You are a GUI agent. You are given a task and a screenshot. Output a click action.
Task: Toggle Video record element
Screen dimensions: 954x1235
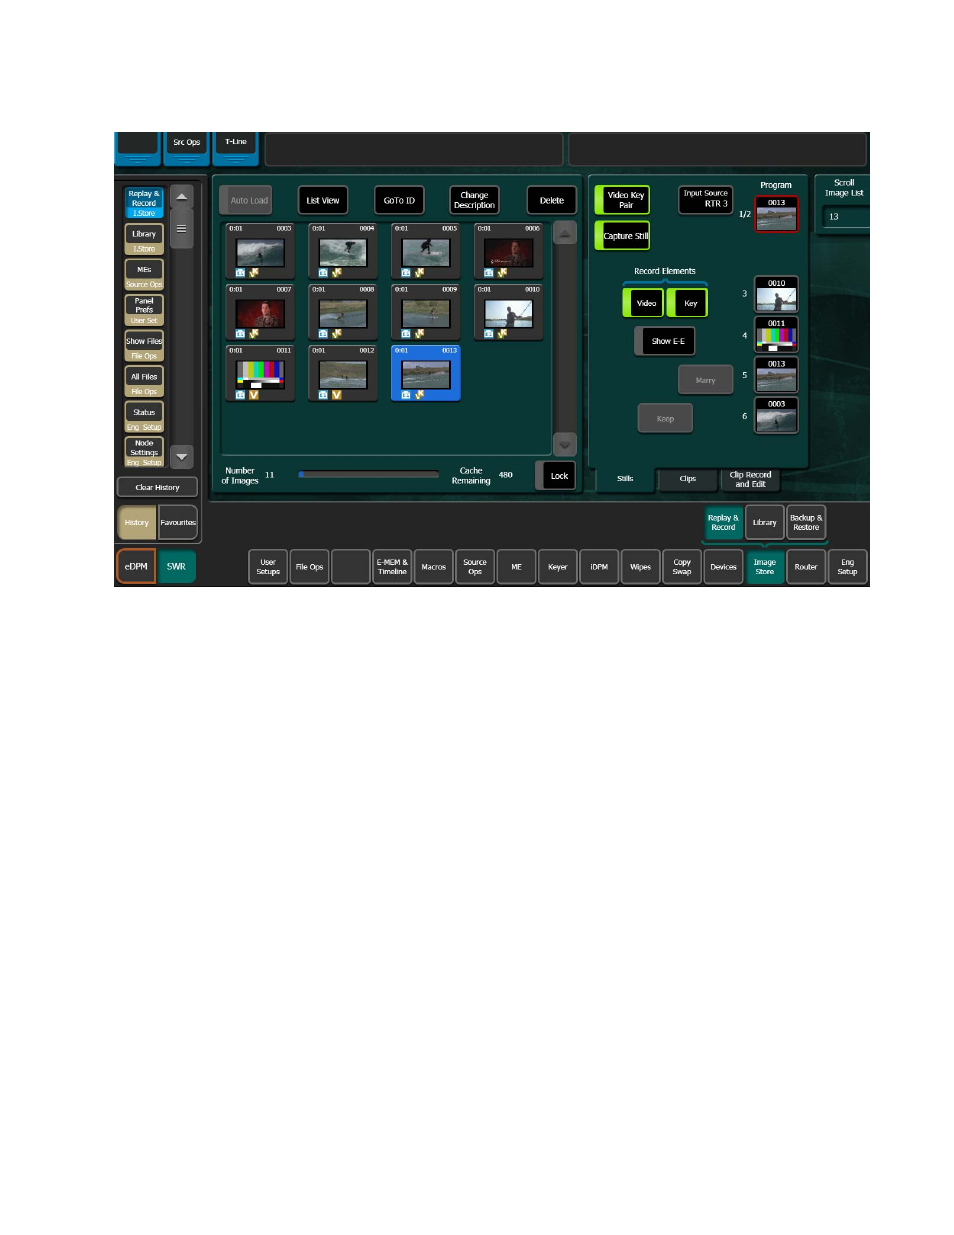click(643, 303)
